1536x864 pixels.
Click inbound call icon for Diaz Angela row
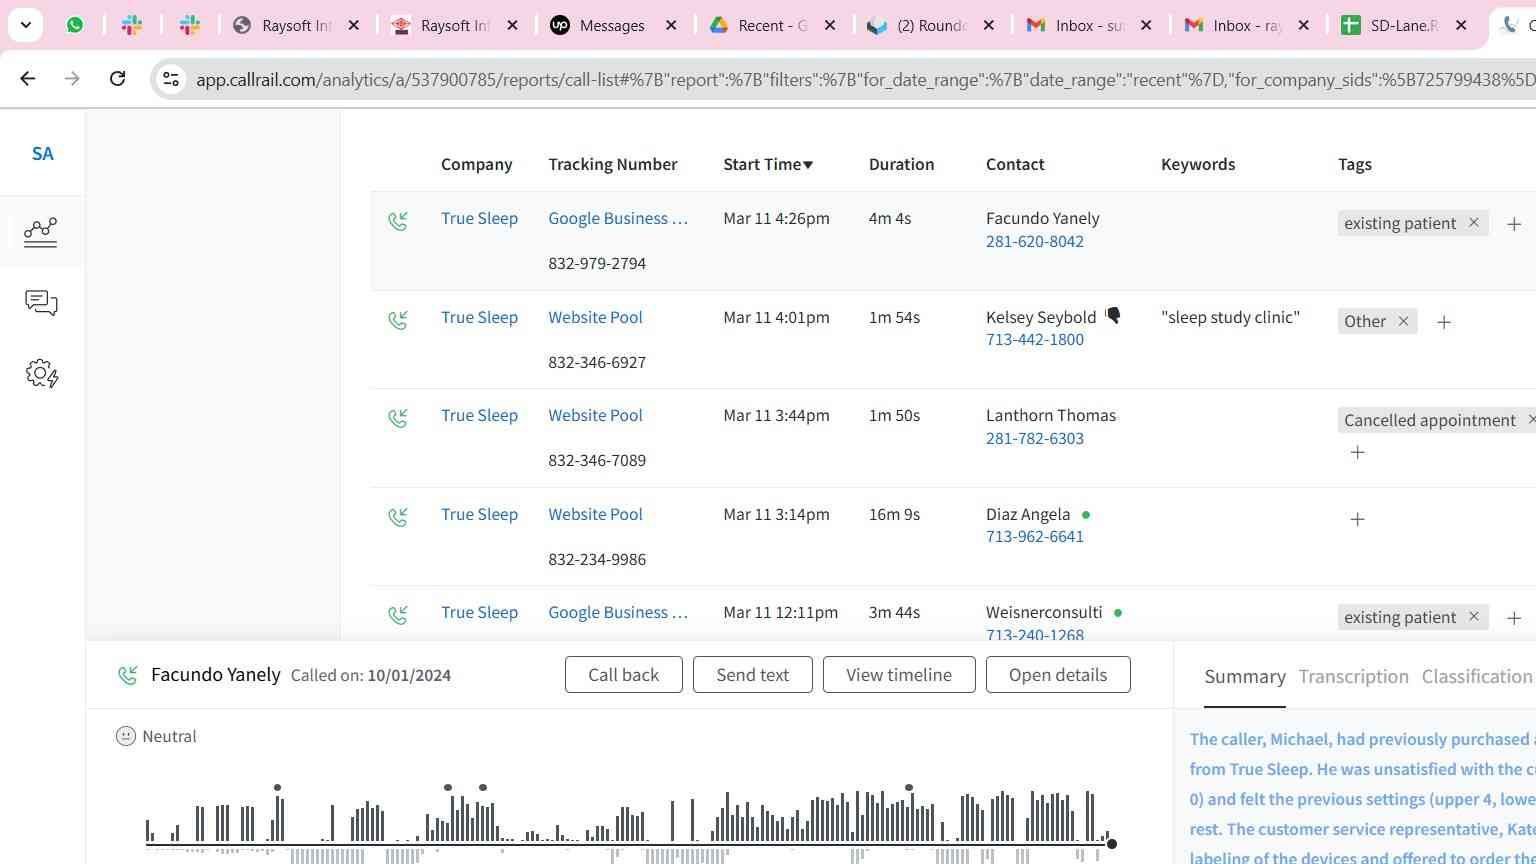point(398,517)
